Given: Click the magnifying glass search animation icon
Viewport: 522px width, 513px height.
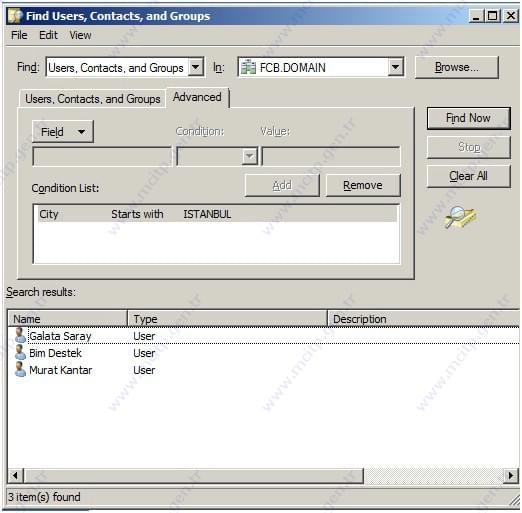Looking at the screenshot, I should tap(460, 217).
